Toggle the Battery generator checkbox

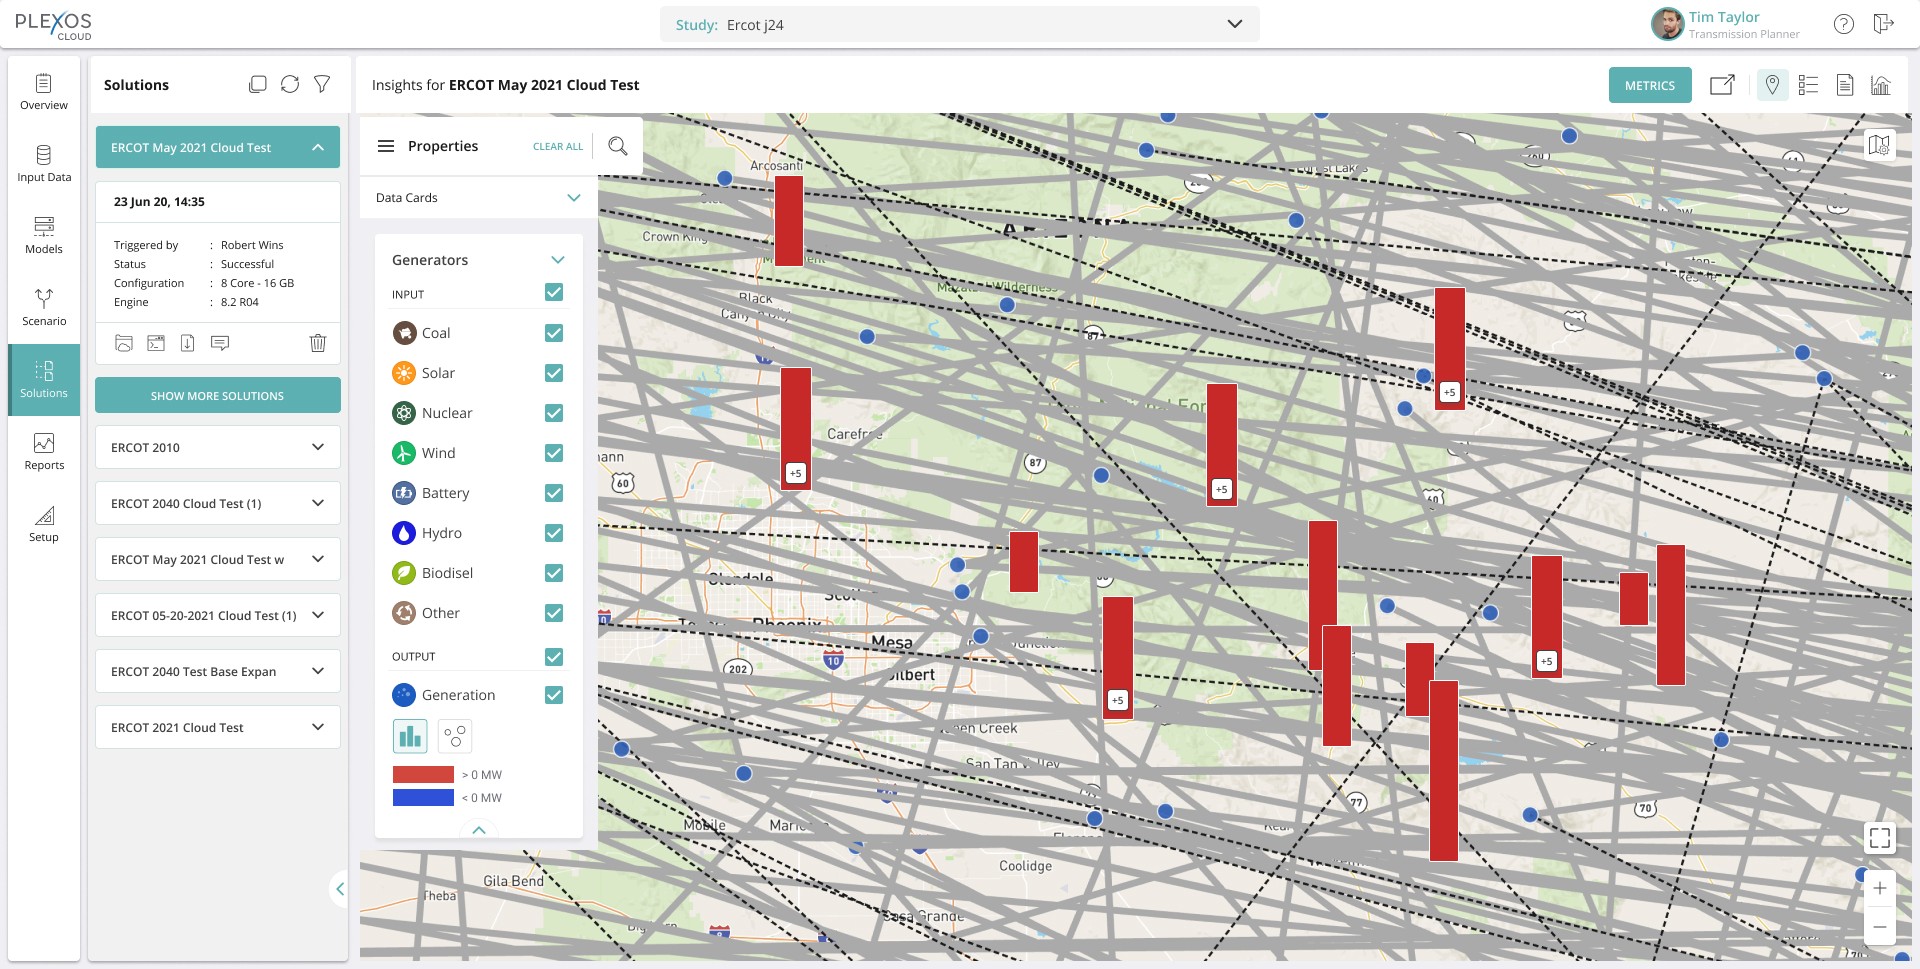click(x=554, y=493)
